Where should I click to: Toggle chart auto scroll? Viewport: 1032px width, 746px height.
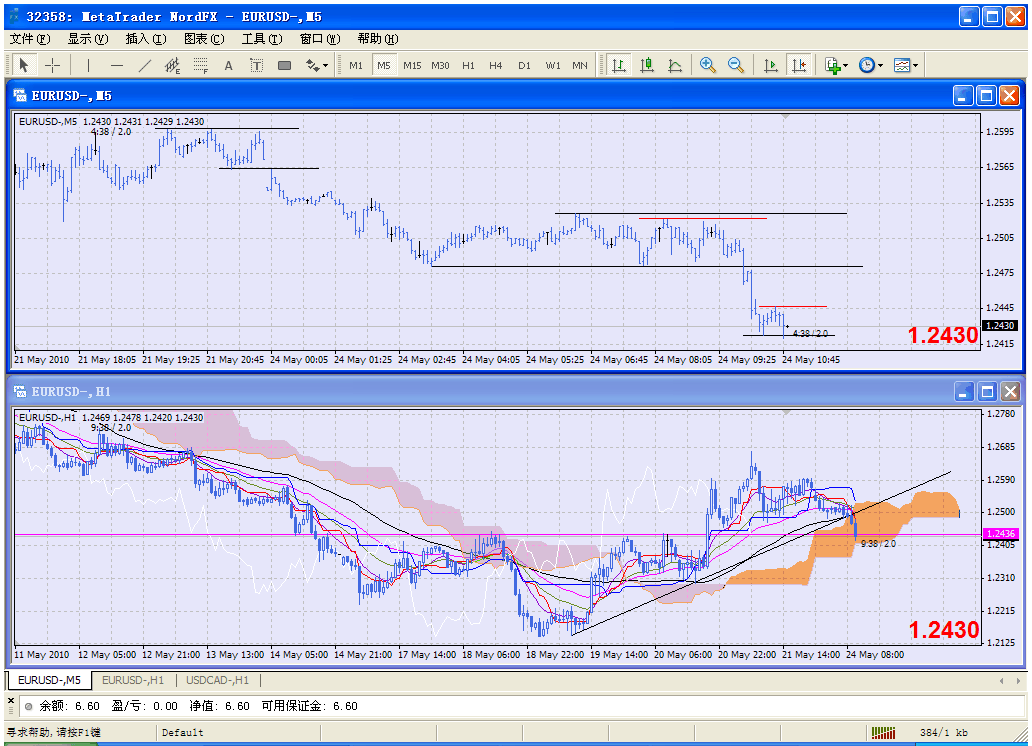[771, 65]
